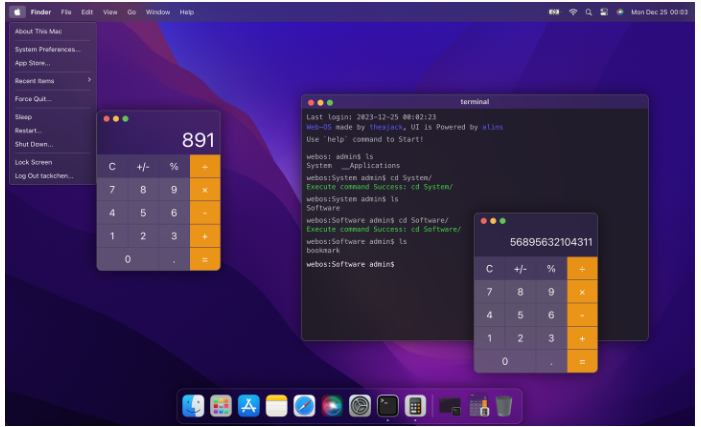
Task: Open the File menu in the menu bar
Action: 66,12
